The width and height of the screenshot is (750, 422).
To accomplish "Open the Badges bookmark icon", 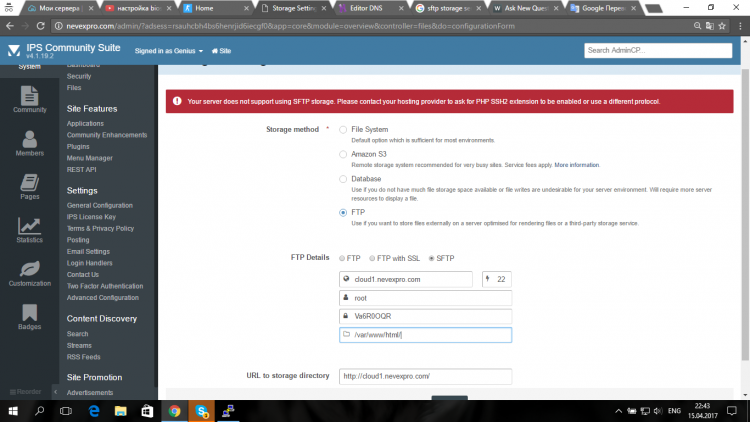I will pos(29,316).
